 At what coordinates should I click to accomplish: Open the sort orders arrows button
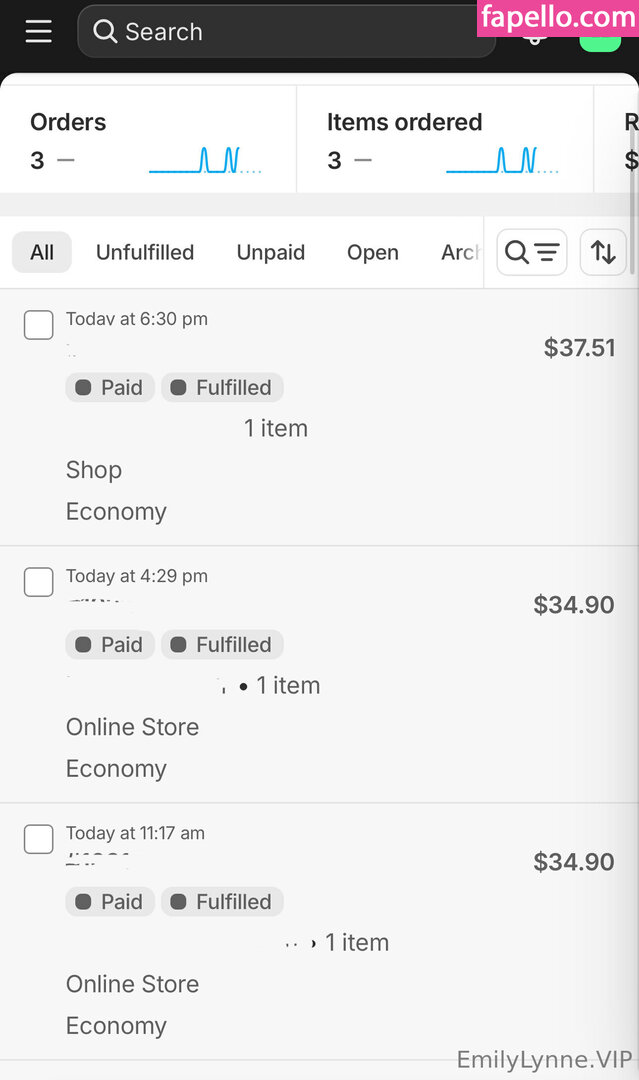pyautogui.click(x=603, y=252)
